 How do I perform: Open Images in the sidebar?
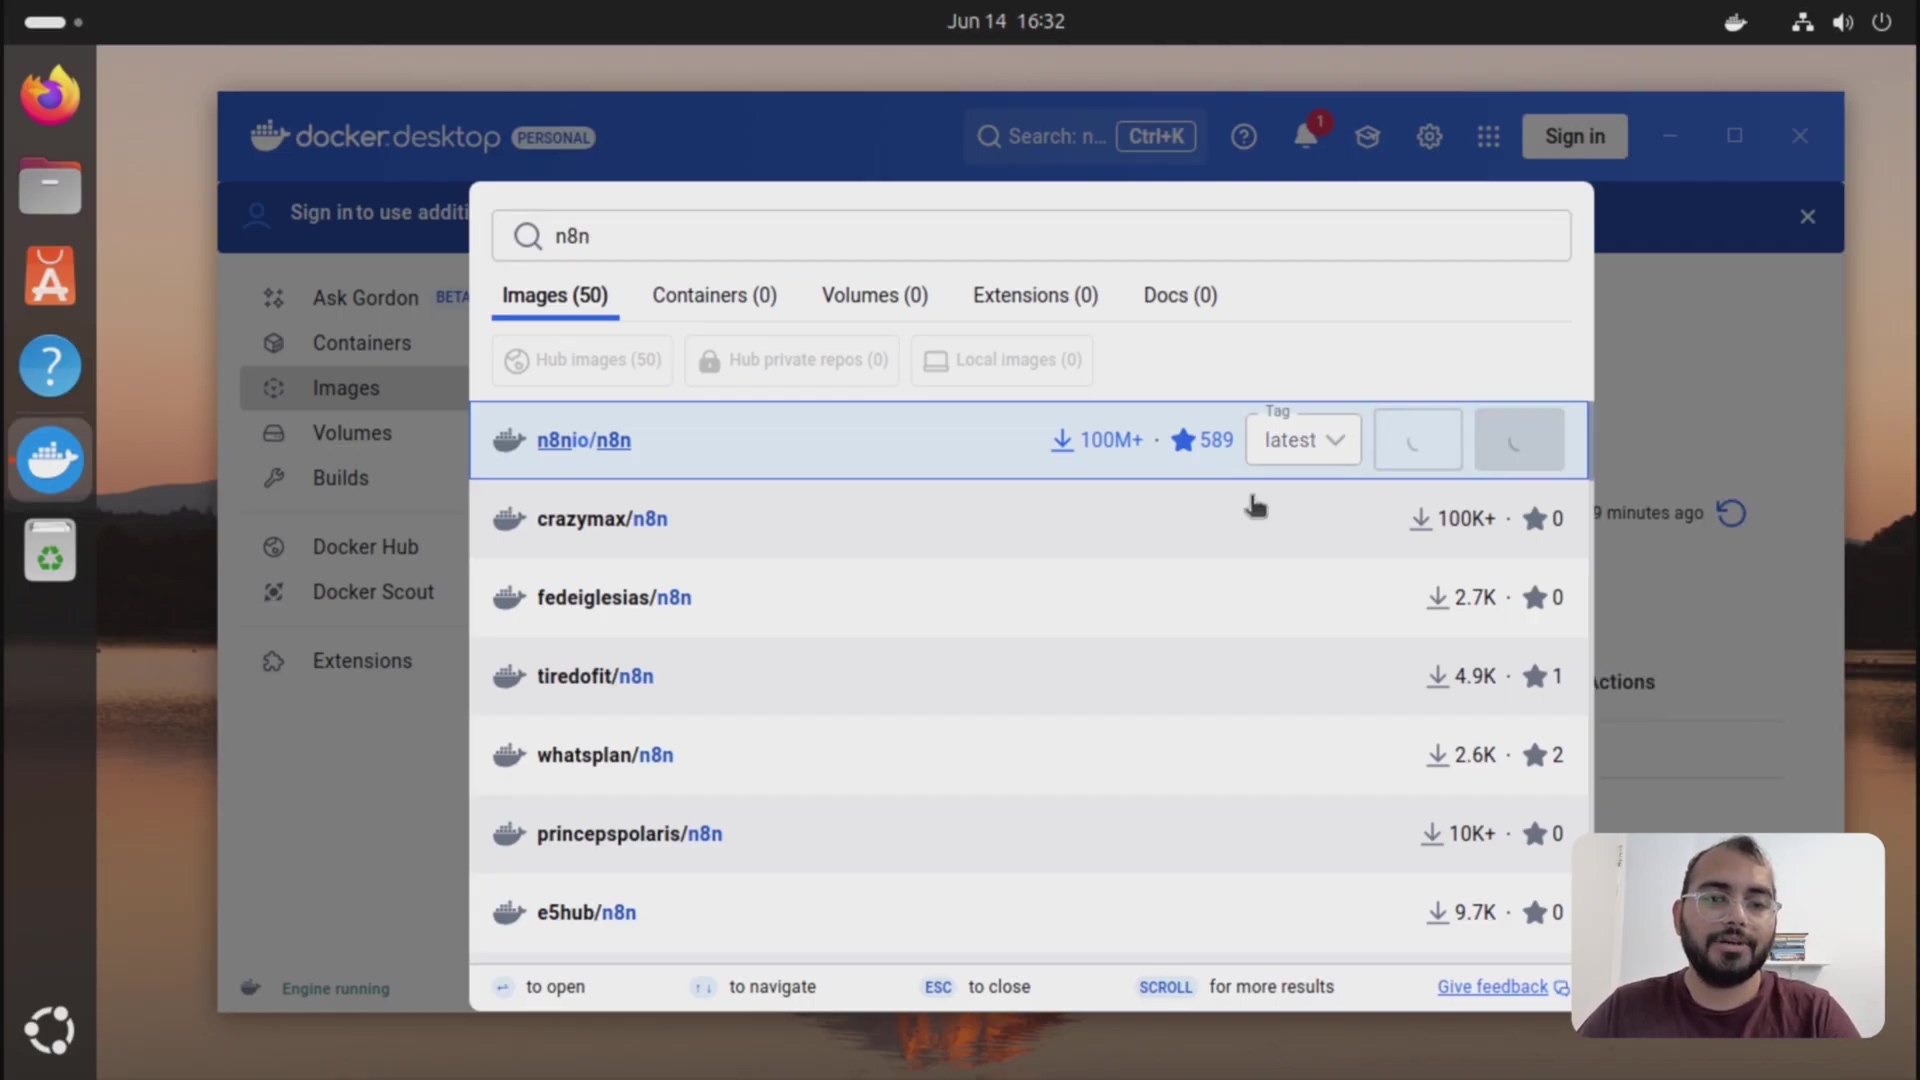point(355,388)
